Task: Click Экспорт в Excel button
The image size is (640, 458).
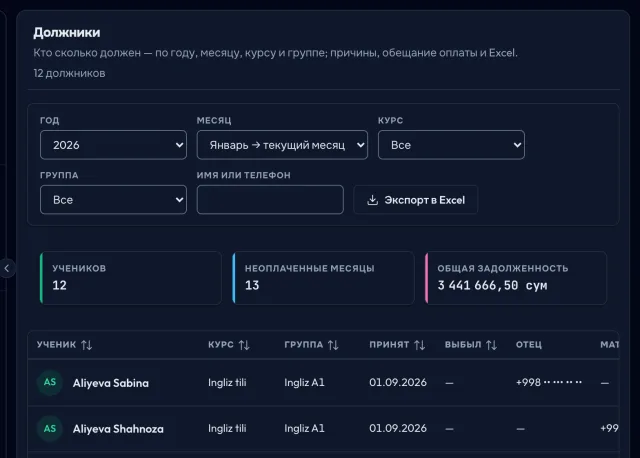Action: [416, 200]
